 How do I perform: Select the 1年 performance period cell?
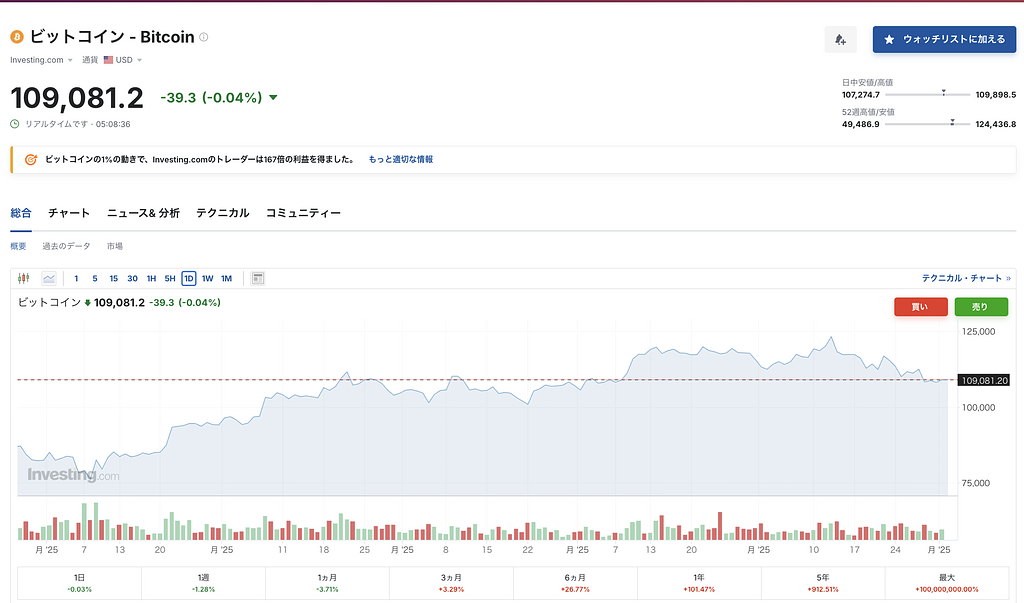[699, 582]
